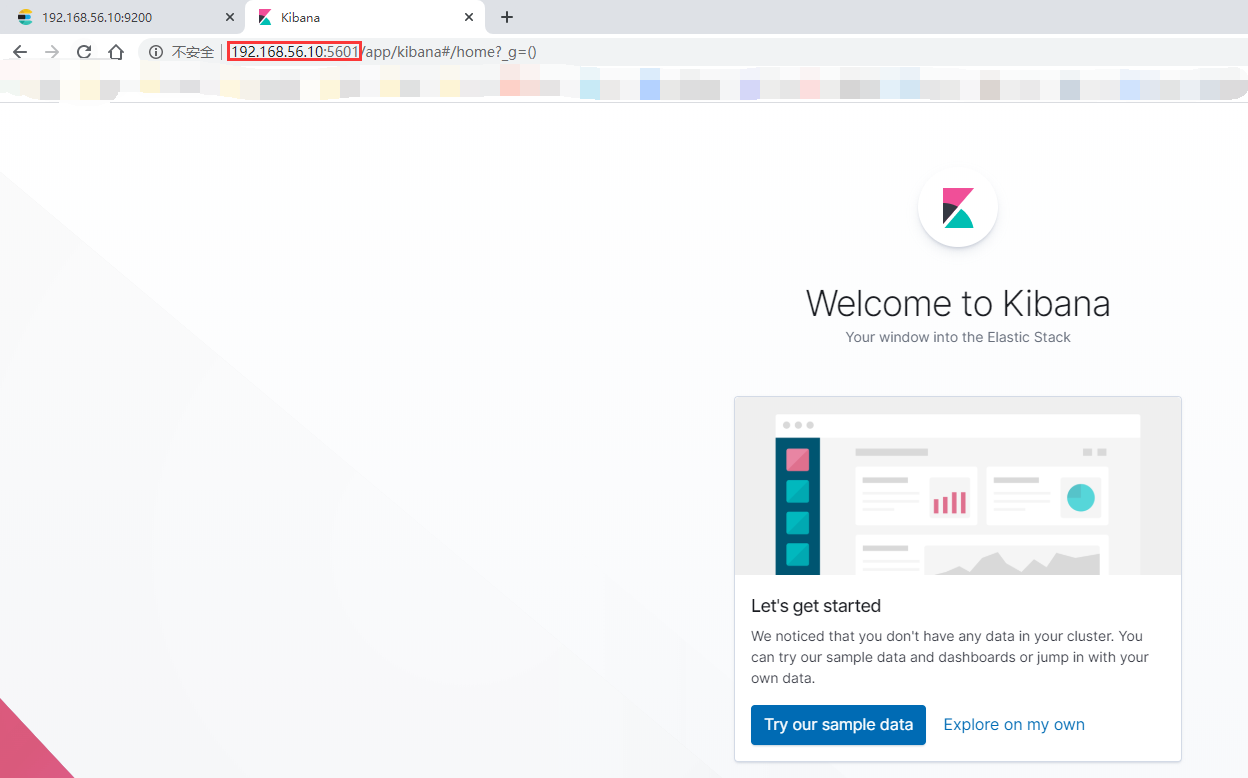1248x778 pixels.
Task: Click the dashboard illustration image
Action: (958, 486)
